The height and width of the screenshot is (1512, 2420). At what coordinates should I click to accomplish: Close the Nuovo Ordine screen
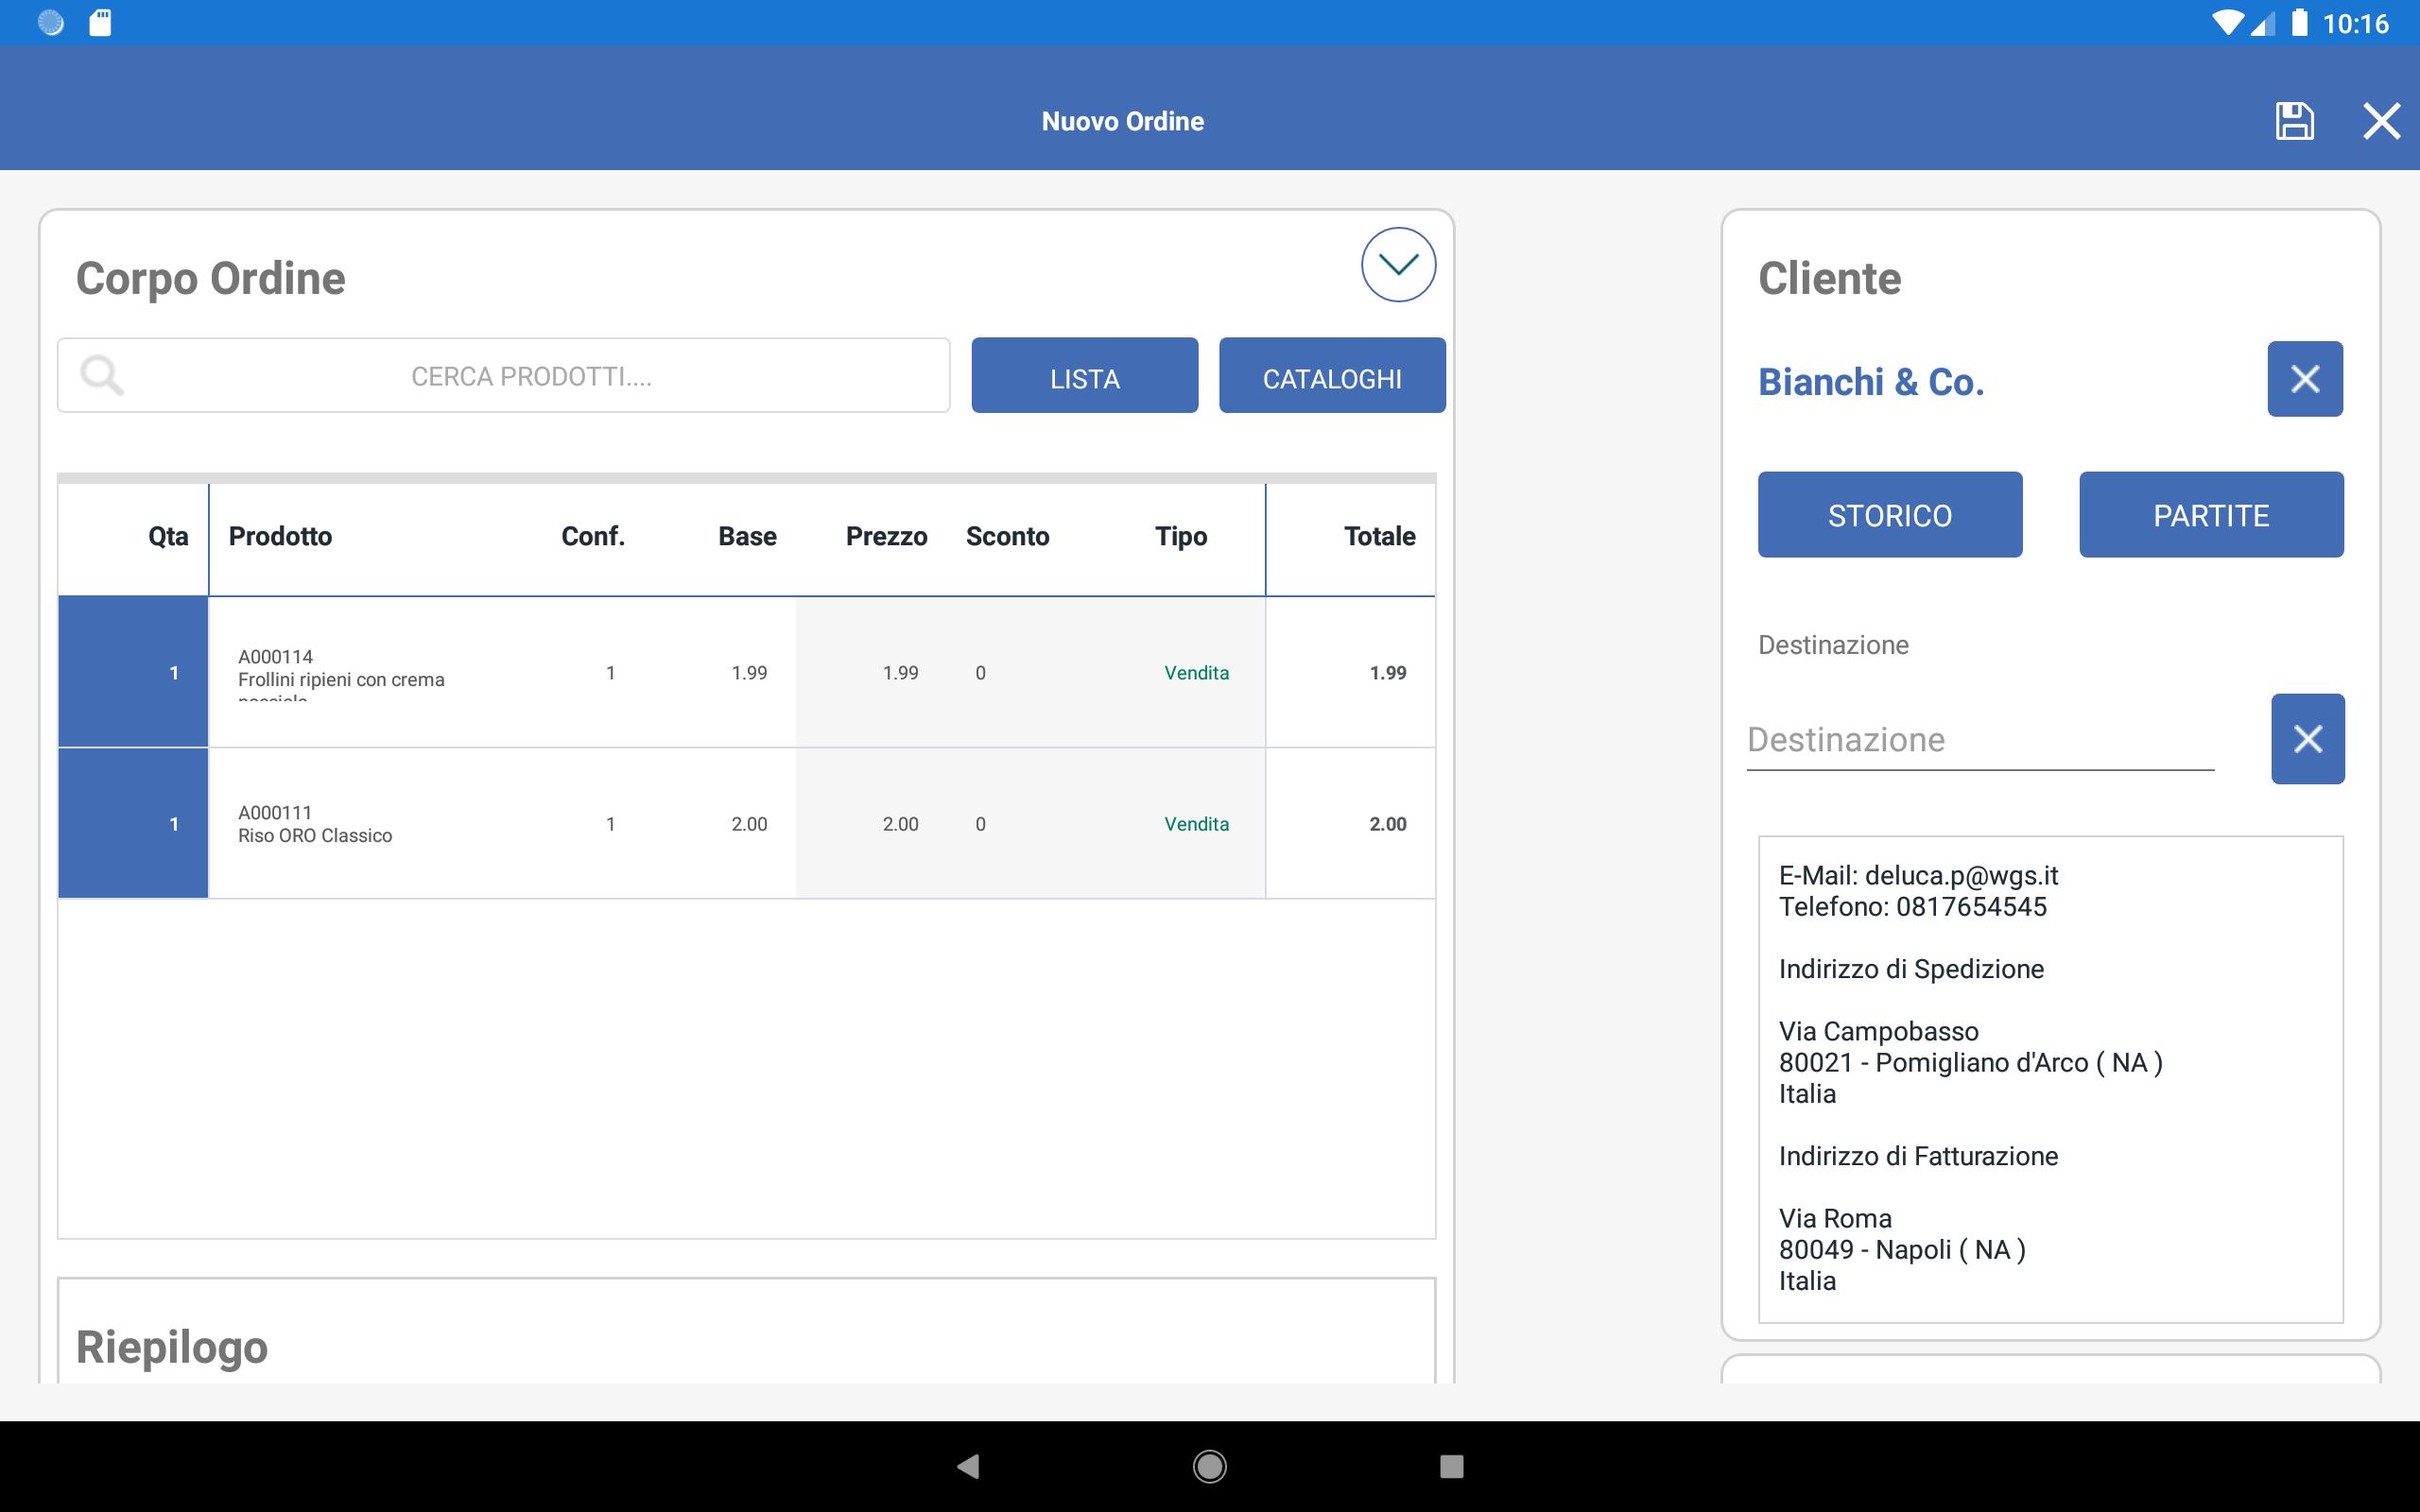tap(2381, 121)
